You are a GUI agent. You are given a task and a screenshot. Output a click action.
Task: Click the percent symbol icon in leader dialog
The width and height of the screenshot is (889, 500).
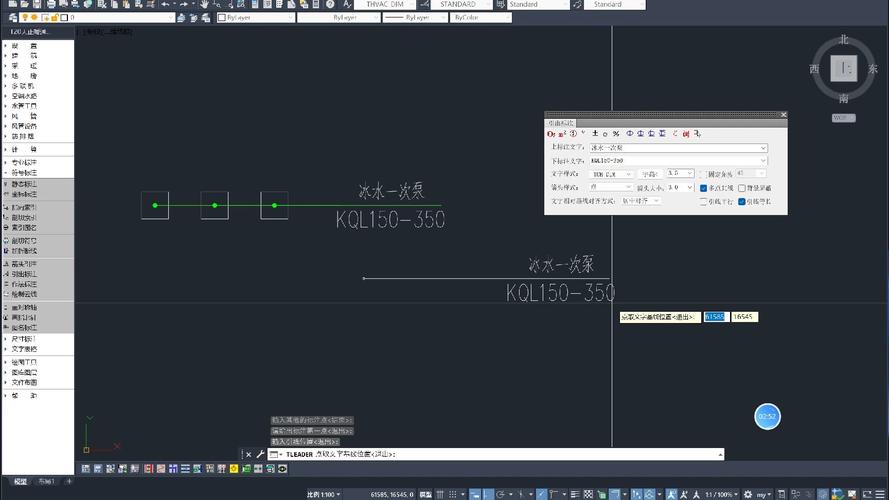point(616,133)
